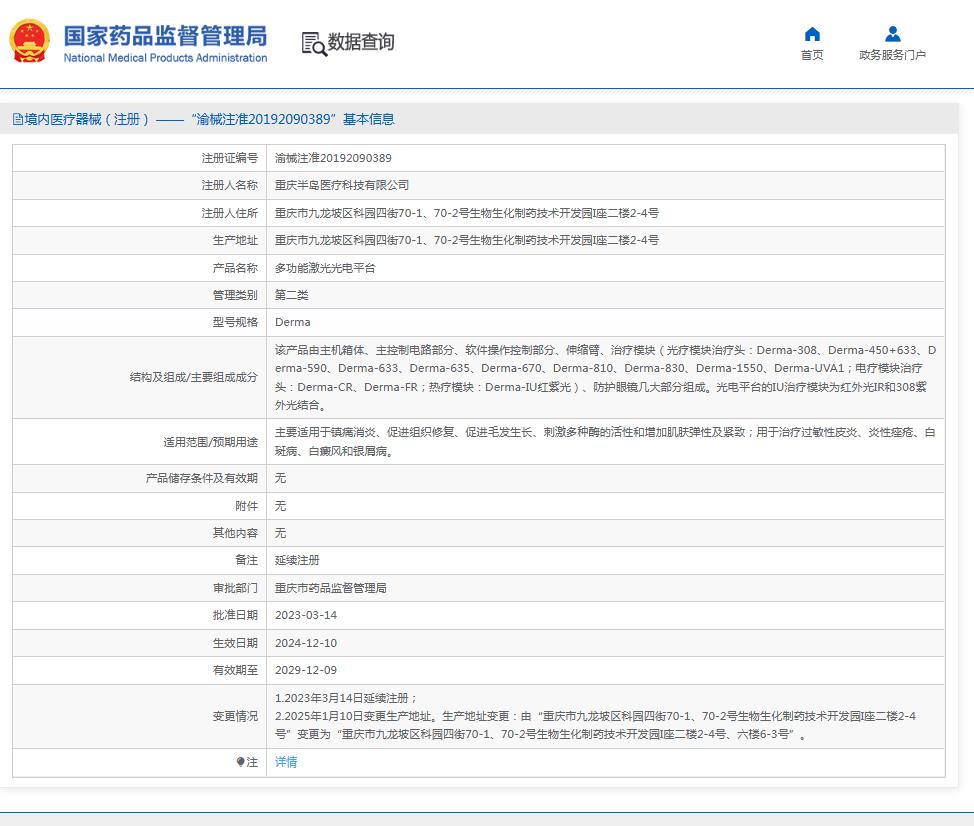Select the 首页 menu label
This screenshot has width=974, height=826.
point(812,56)
